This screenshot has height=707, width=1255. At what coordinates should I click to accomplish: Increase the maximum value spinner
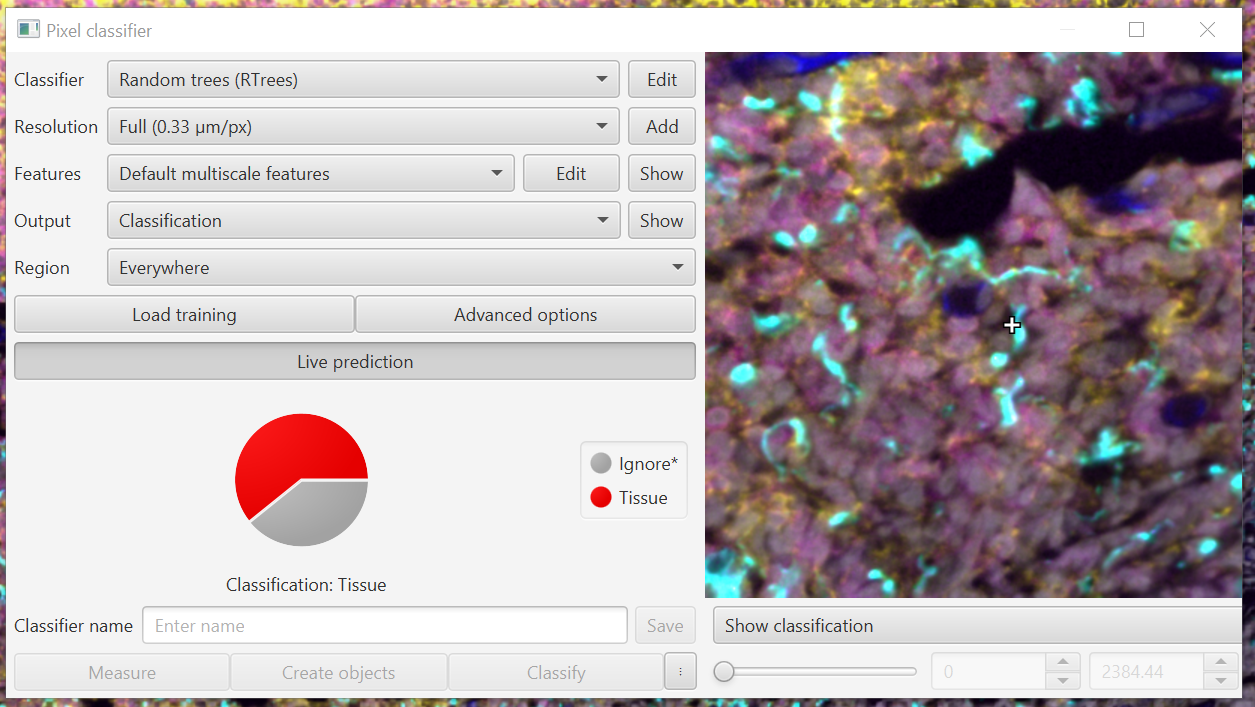pyautogui.click(x=1221, y=663)
